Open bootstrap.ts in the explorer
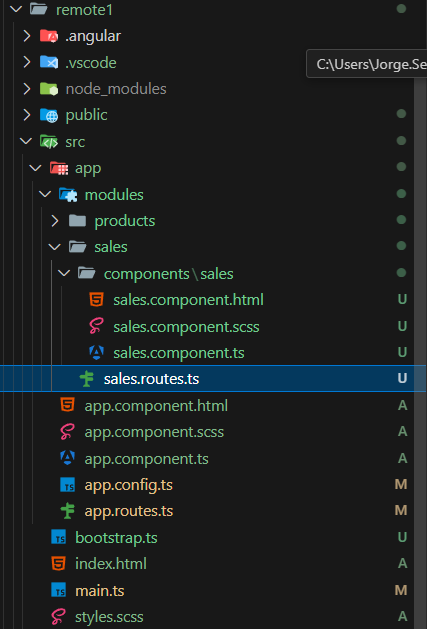 tap(214, 538)
